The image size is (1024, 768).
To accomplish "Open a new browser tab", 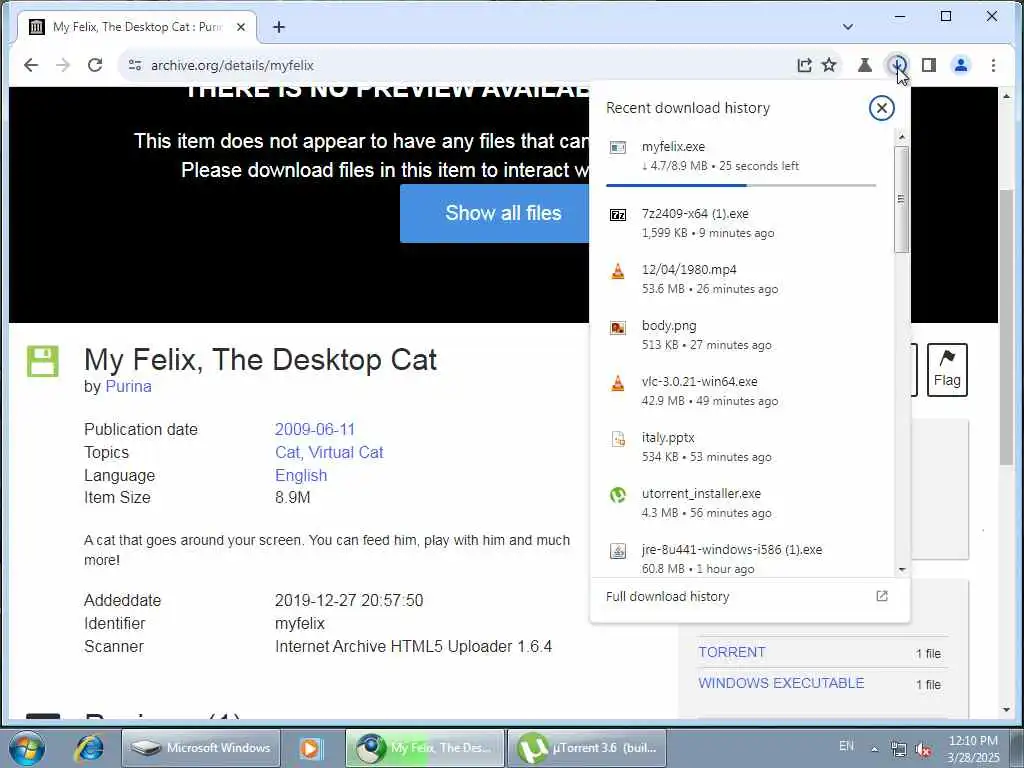I will (279, 27).
